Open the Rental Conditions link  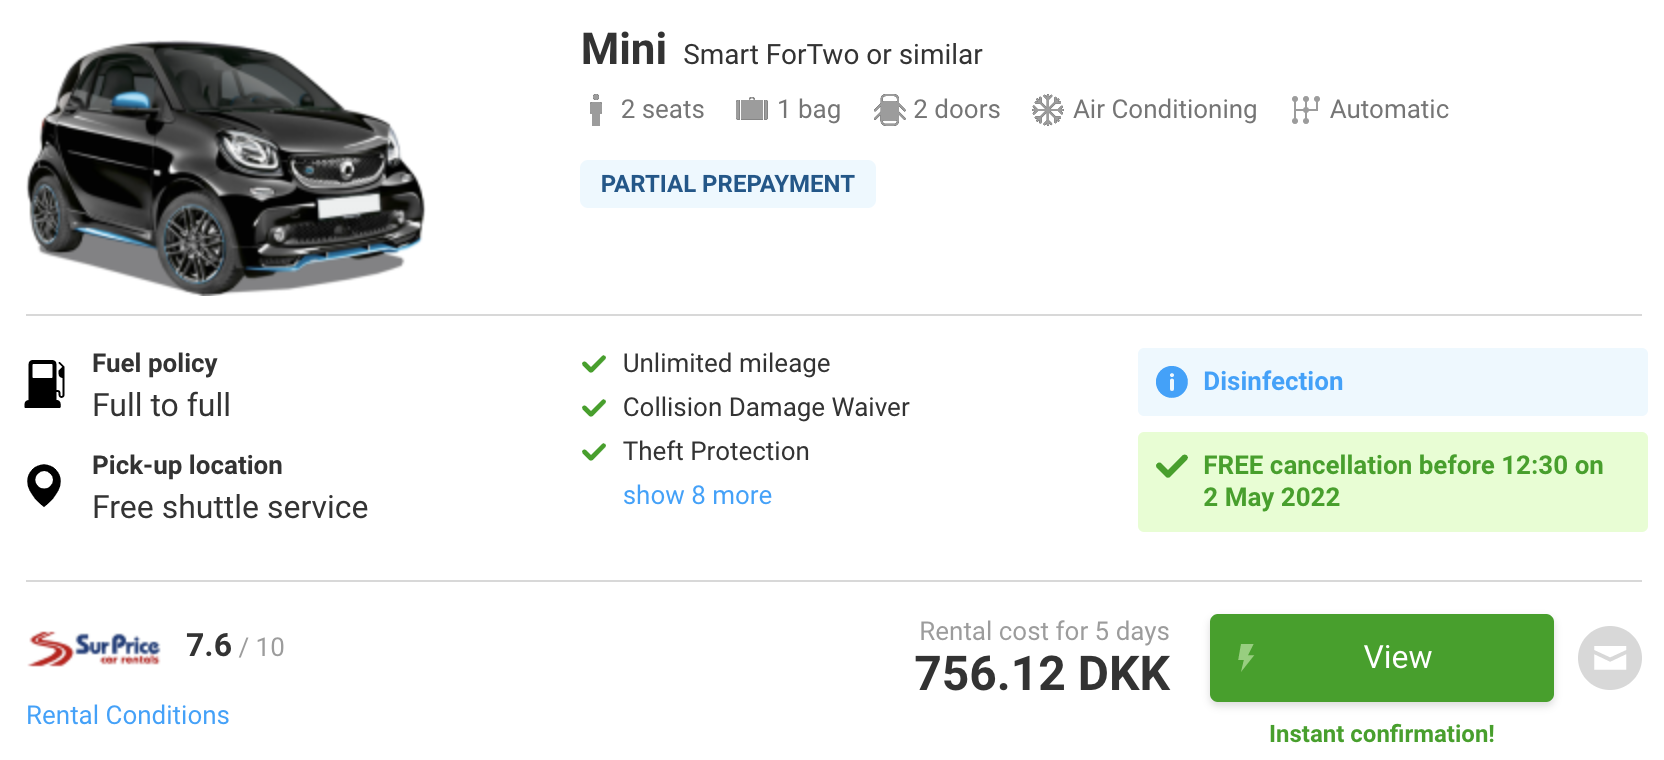128,715
